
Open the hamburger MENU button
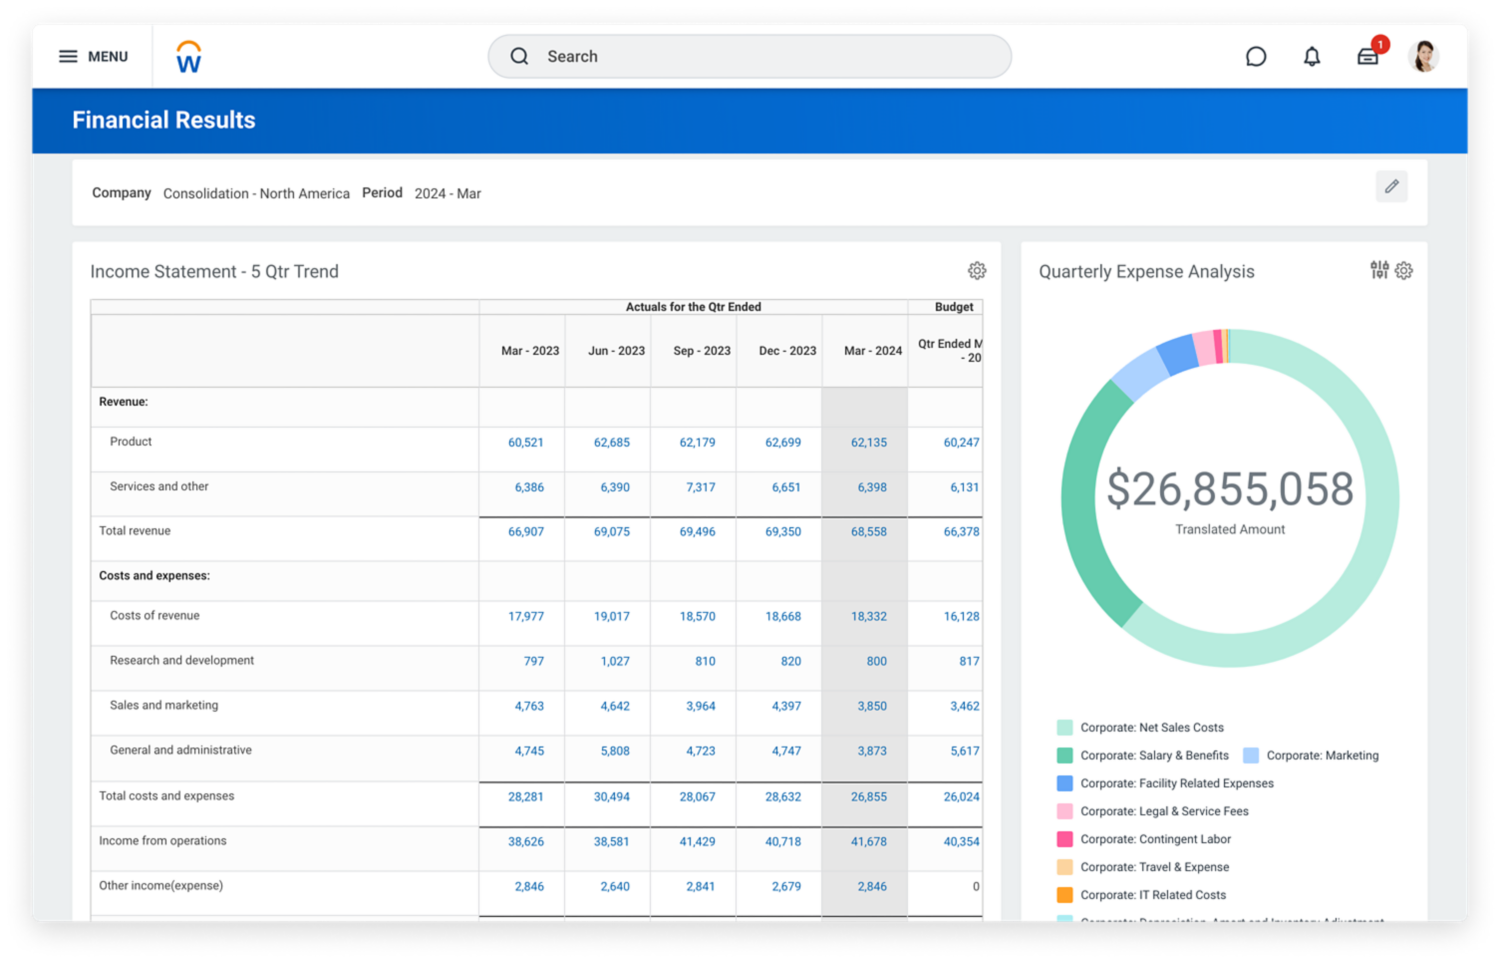coord(93,56)
